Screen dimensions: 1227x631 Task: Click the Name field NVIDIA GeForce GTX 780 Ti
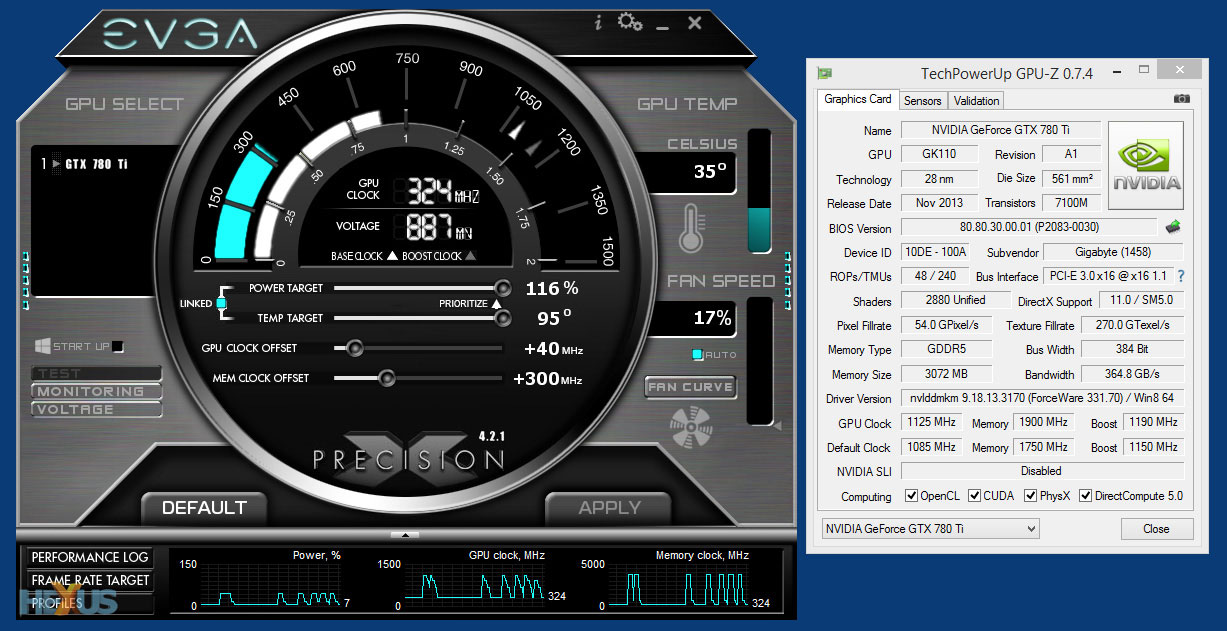(x=1000, y=130)
